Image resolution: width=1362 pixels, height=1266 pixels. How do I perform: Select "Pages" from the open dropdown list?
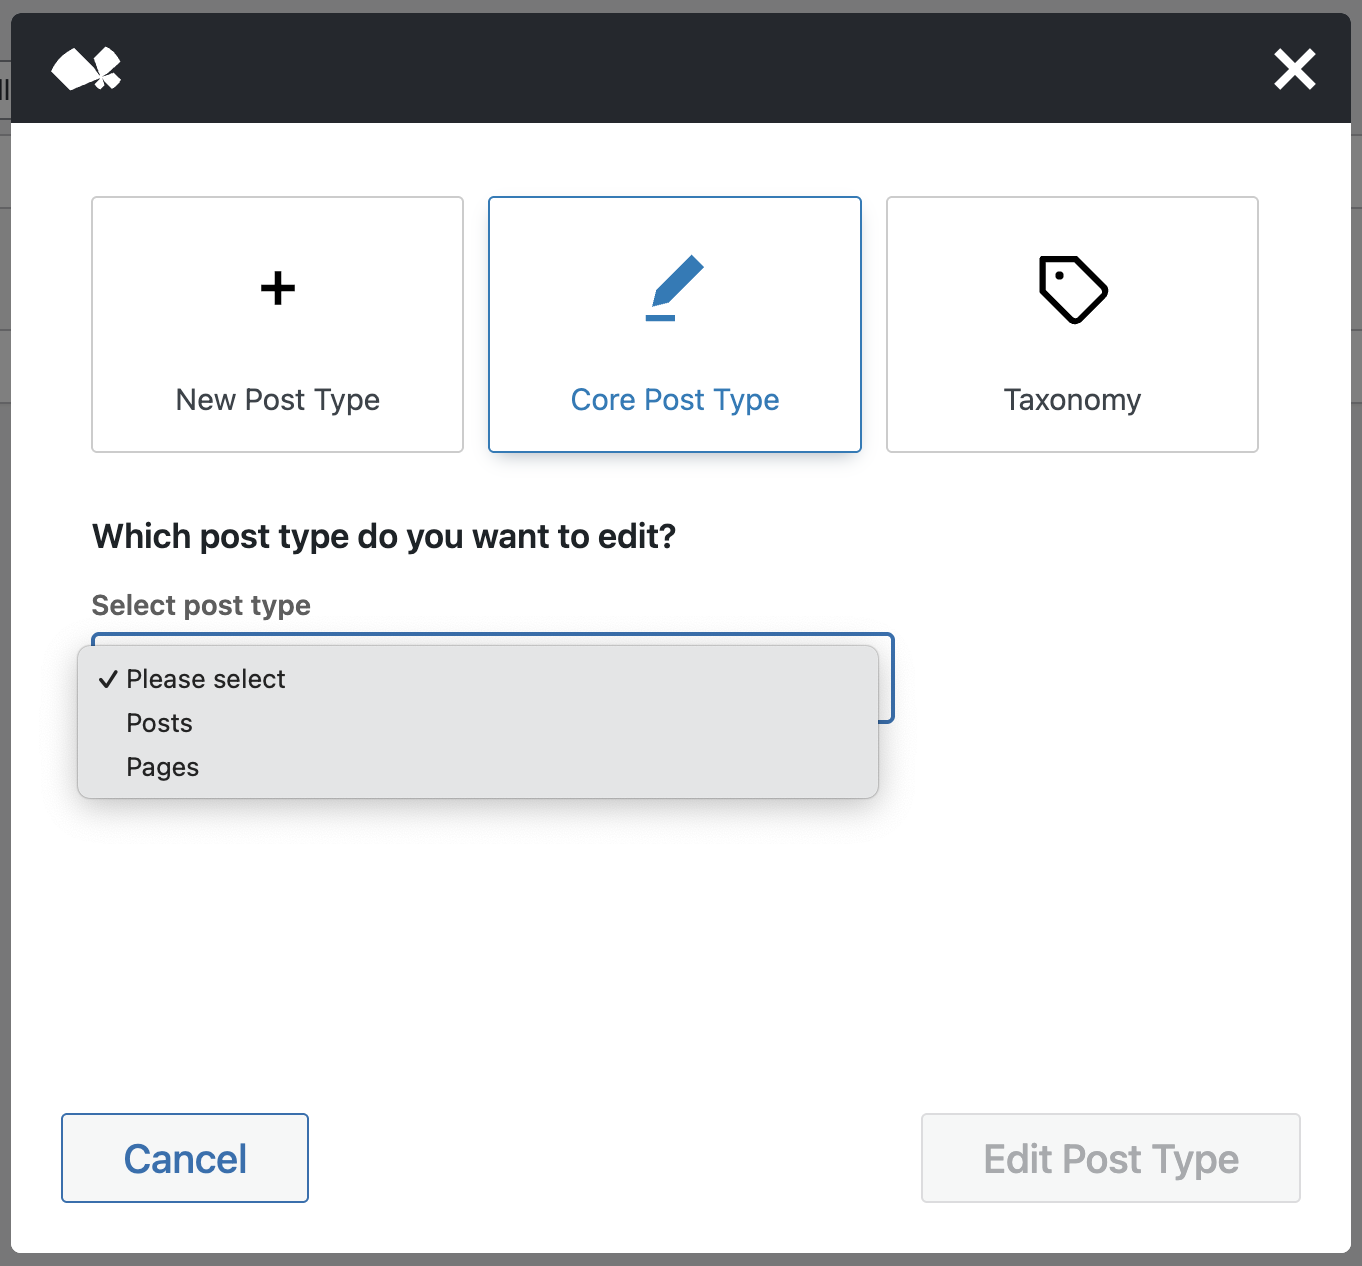(162, 766)
